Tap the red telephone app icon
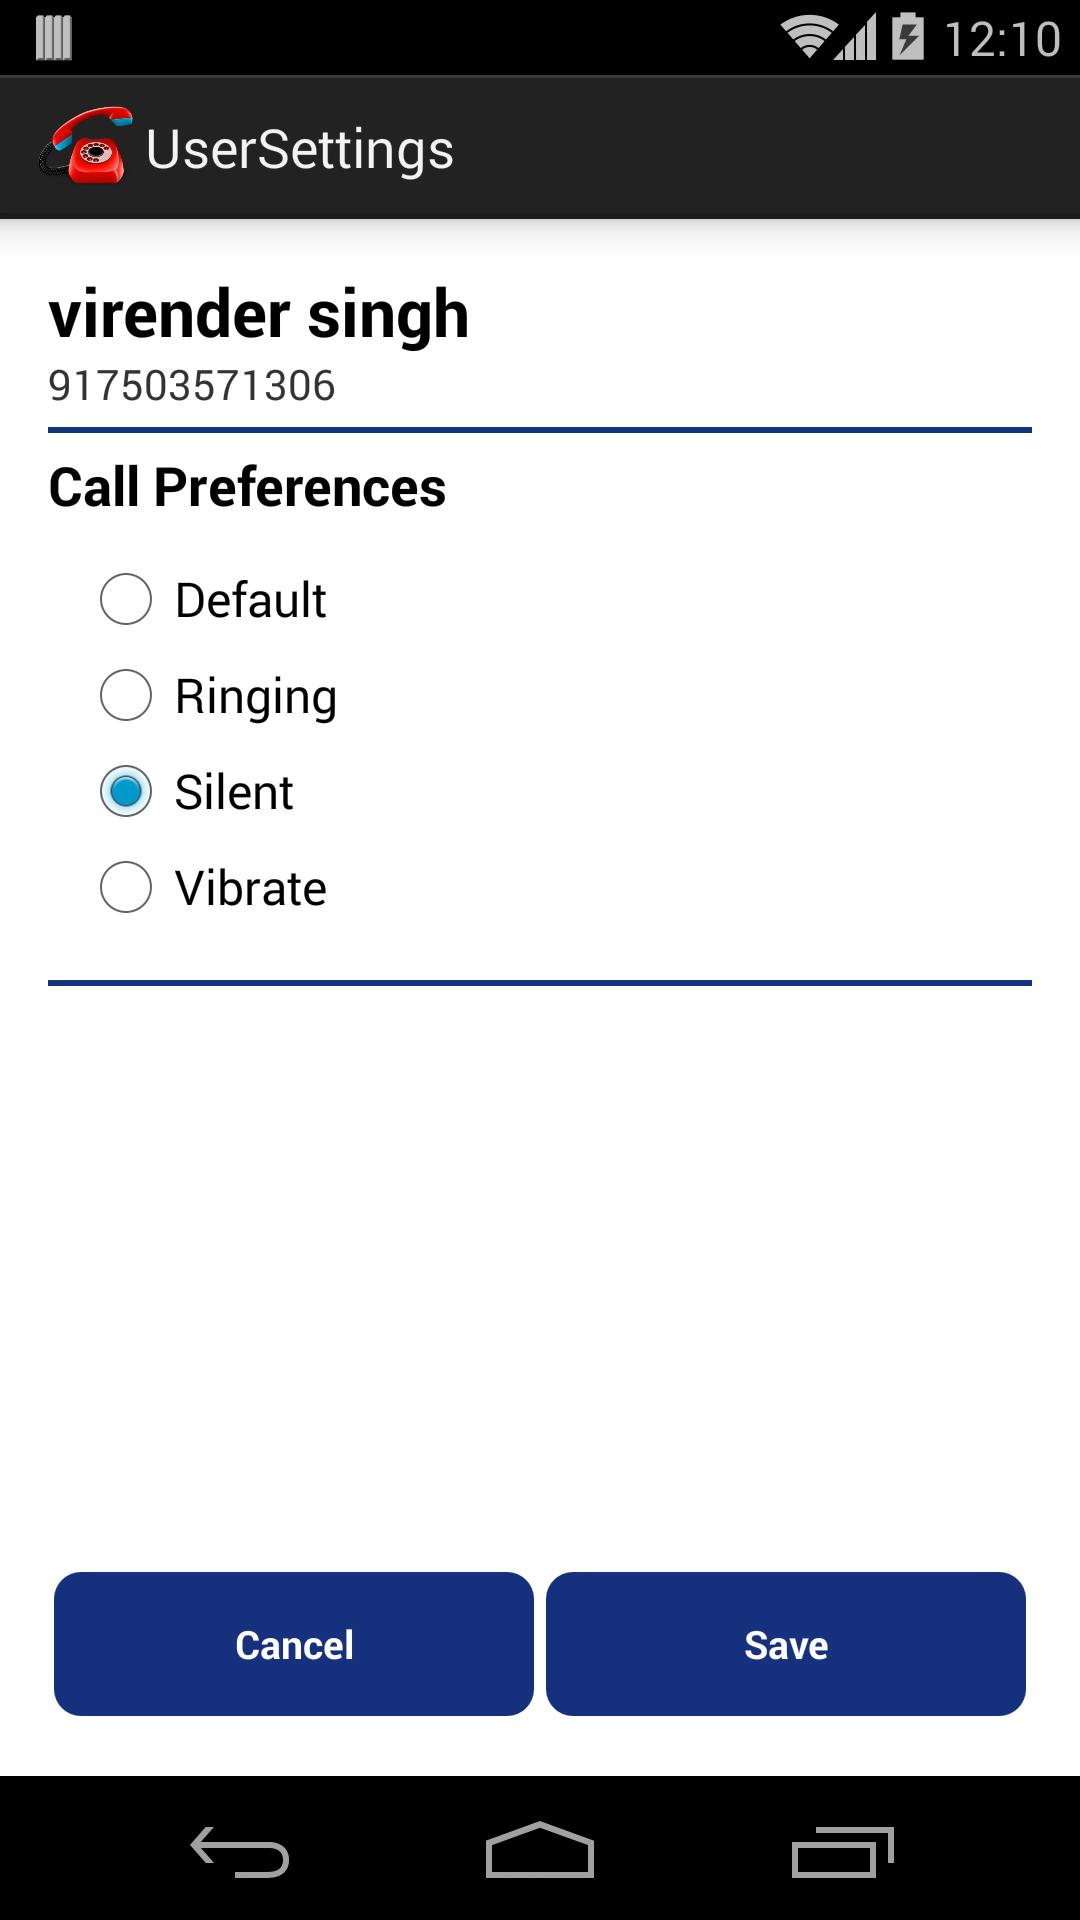The width and height of the screenshot is (1080, 1920). pyautogui.click(x=86, y=146)
